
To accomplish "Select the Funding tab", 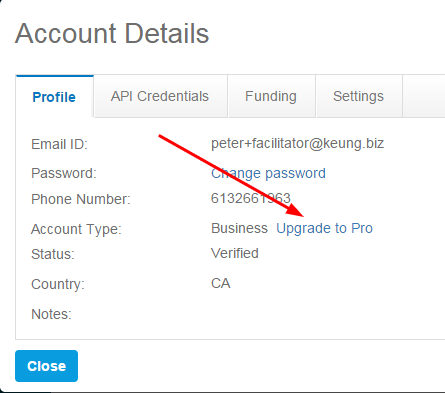I will (271, 96).
